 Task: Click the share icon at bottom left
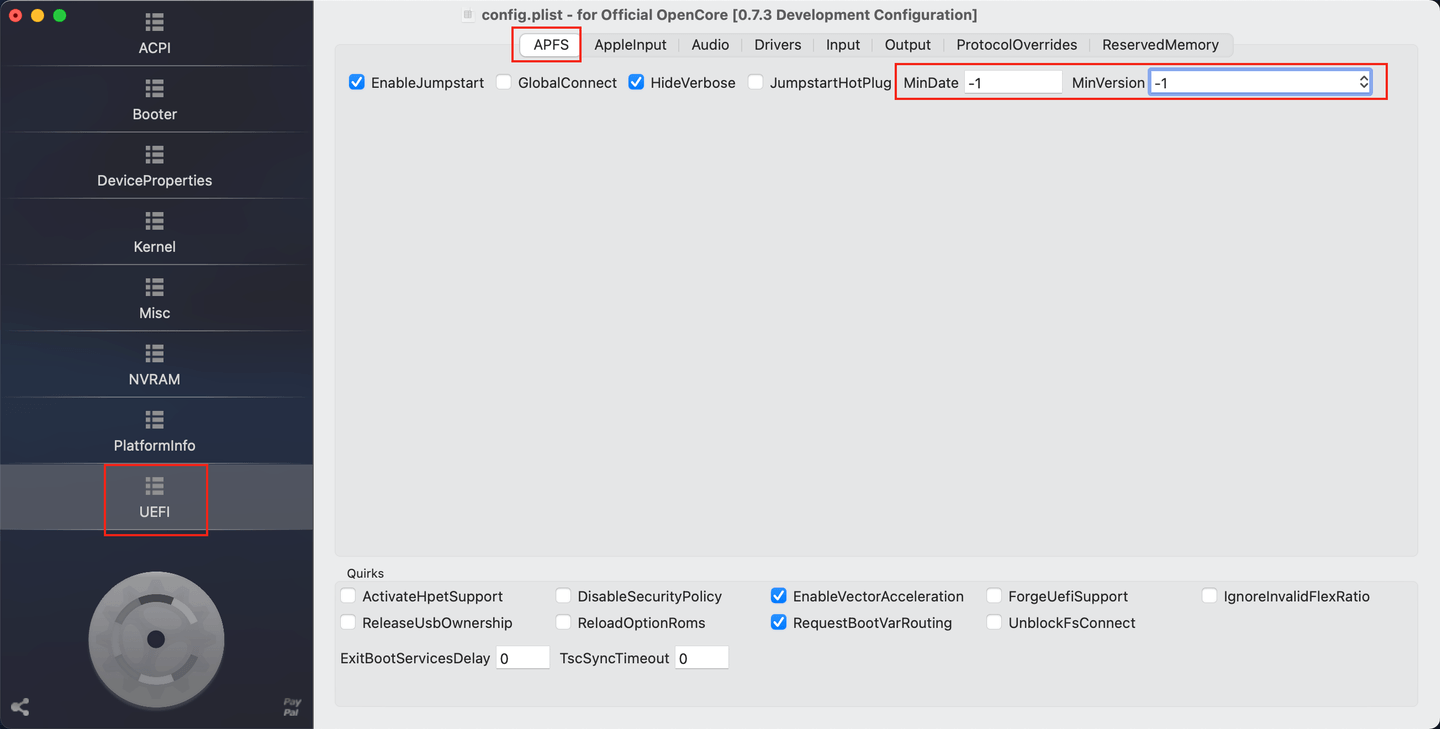20,707
